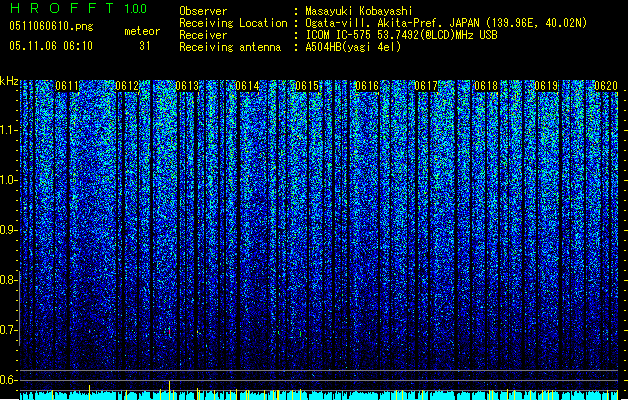Click the 0.7 kHz axis tick label
This screenshot has height=400, width=629.
click(x=8, y=330)
